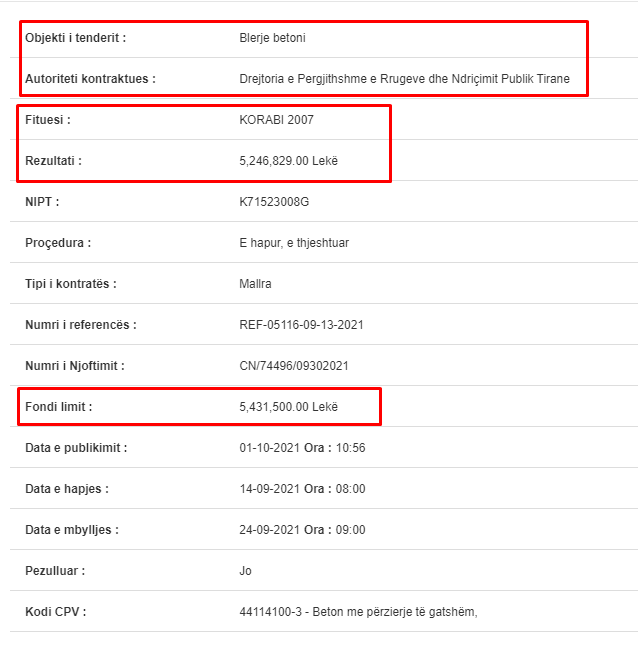Click the contract type value 'Mallra'
Viewport: 638px width, 649px height.
coord(255,284)
